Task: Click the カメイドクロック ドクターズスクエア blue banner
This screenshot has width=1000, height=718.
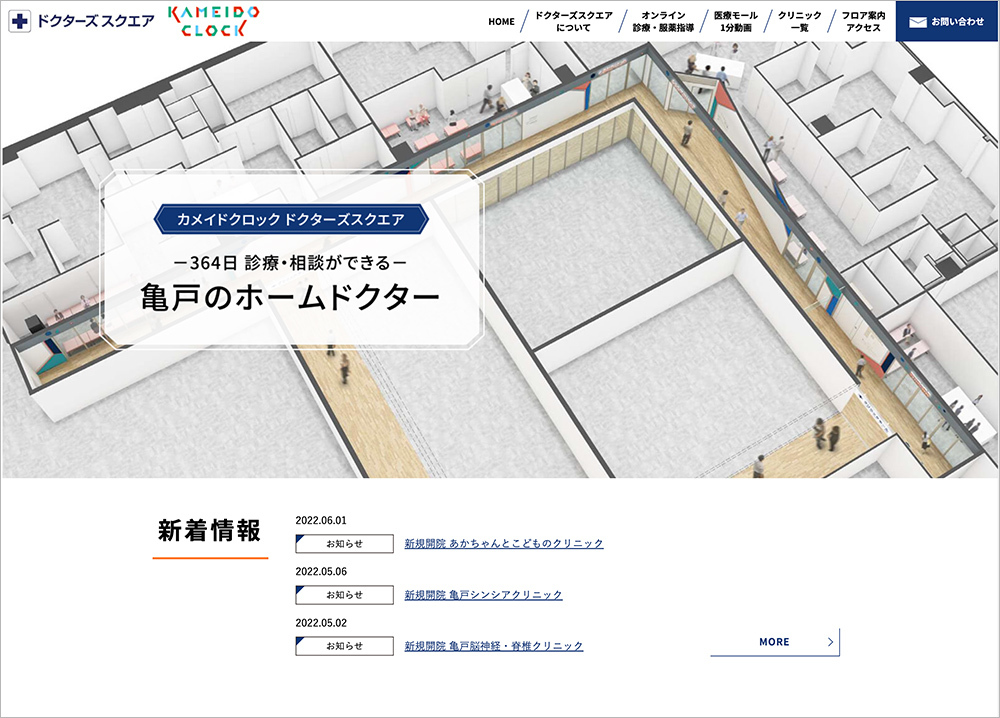Action: [290, 219]
